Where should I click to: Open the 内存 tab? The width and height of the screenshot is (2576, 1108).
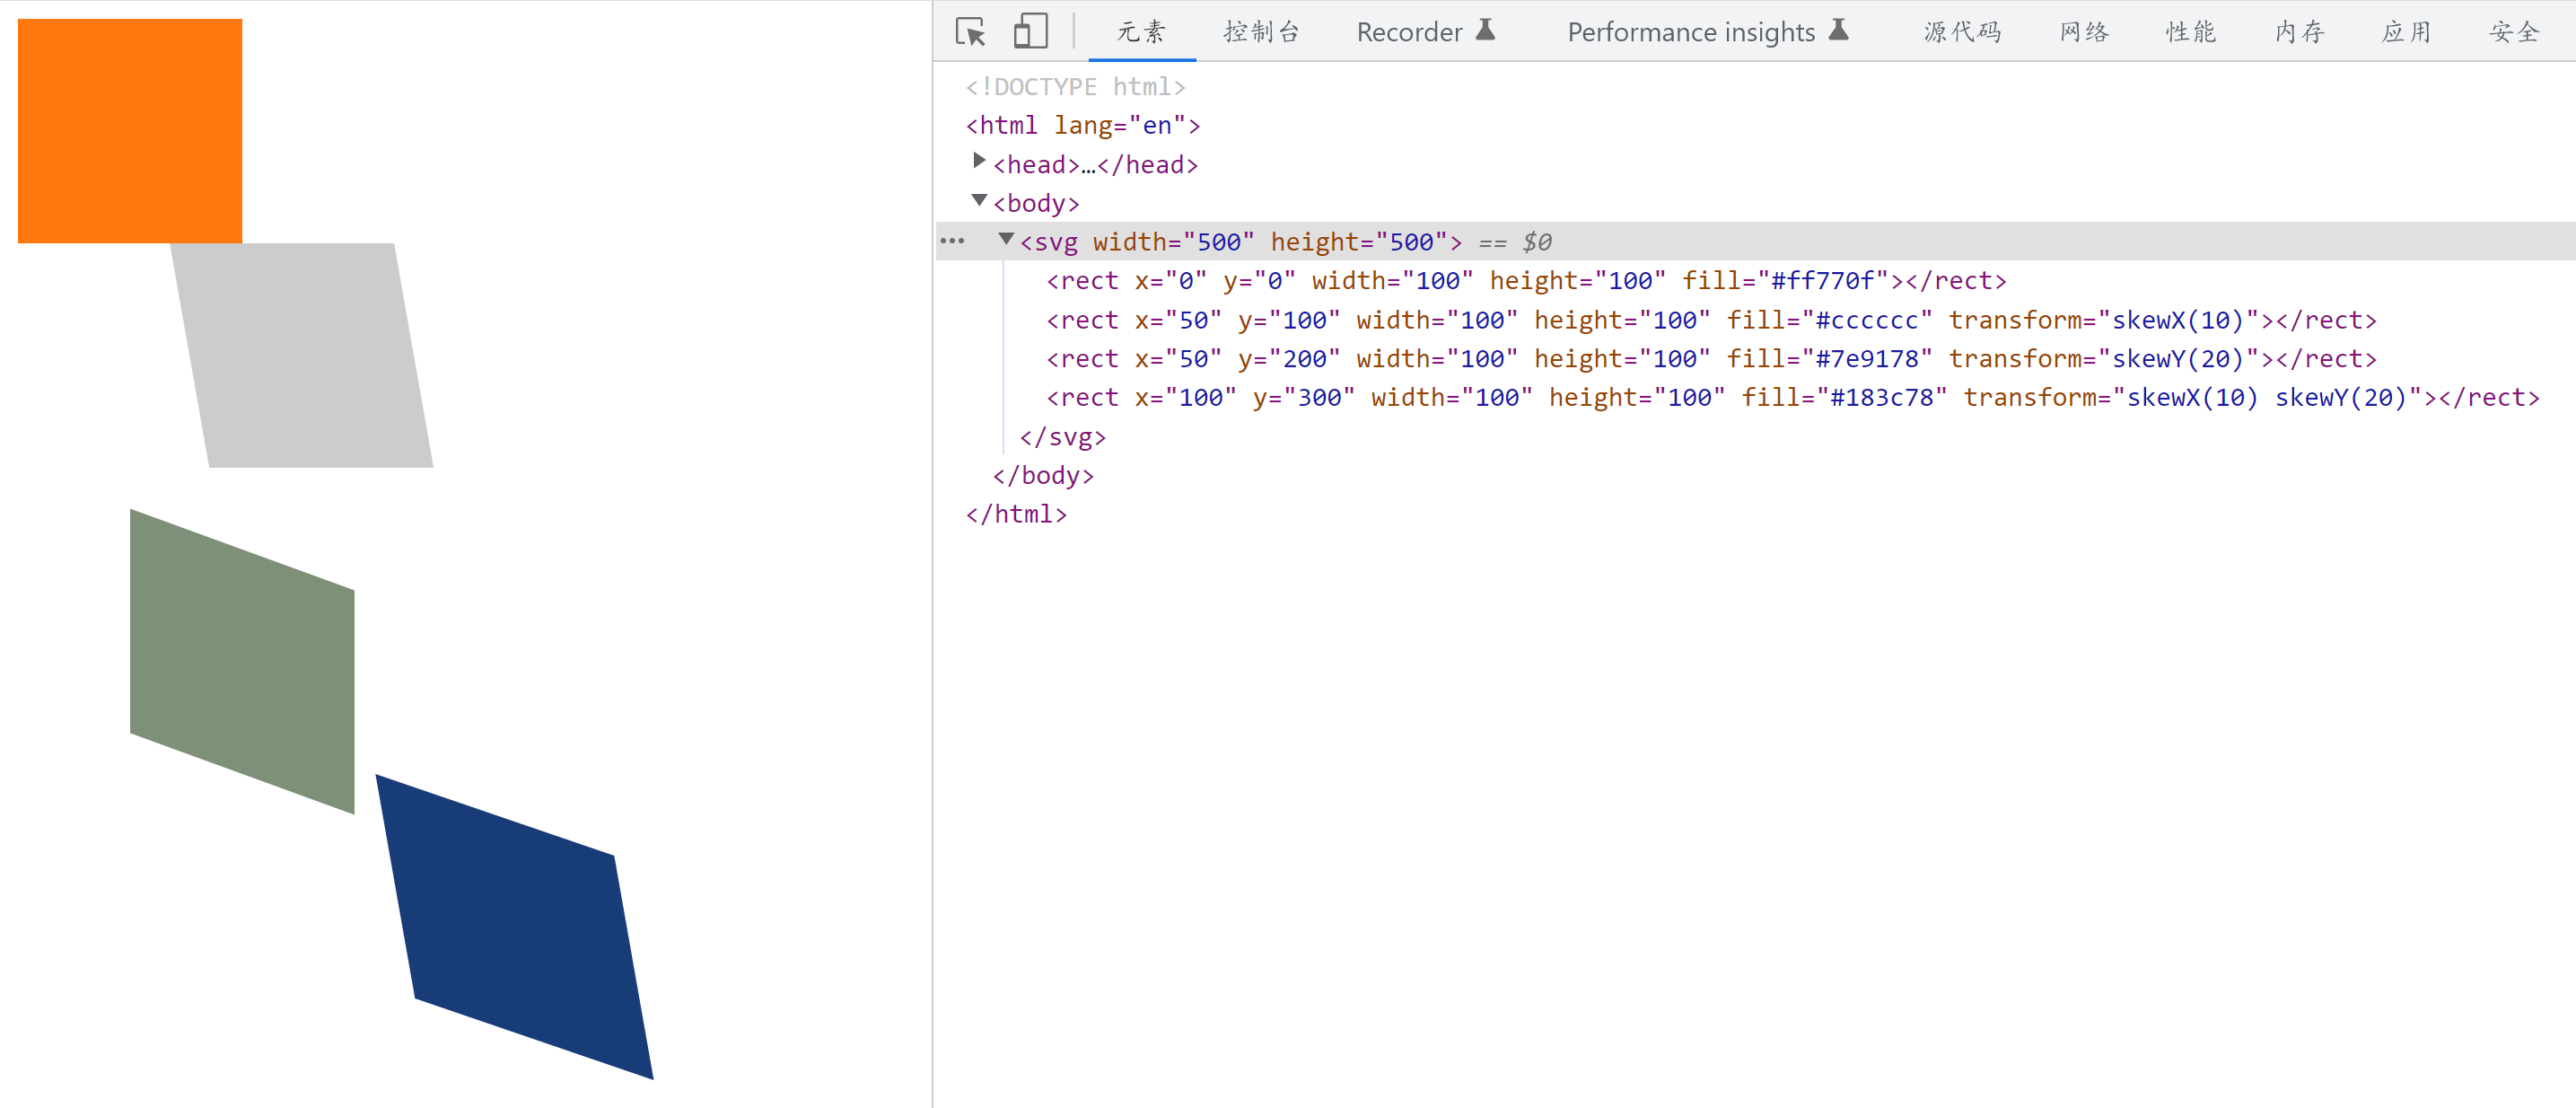point(2299,32)
